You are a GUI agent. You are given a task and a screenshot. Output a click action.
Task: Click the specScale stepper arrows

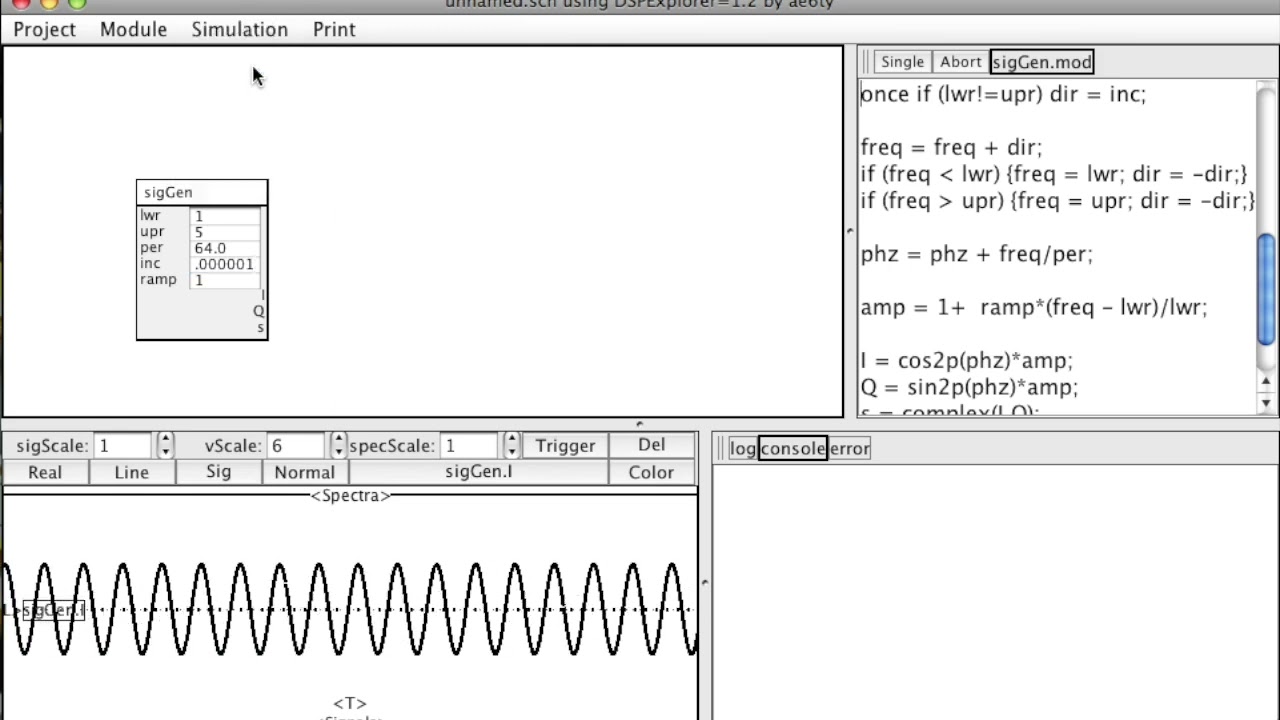[512, 445]
